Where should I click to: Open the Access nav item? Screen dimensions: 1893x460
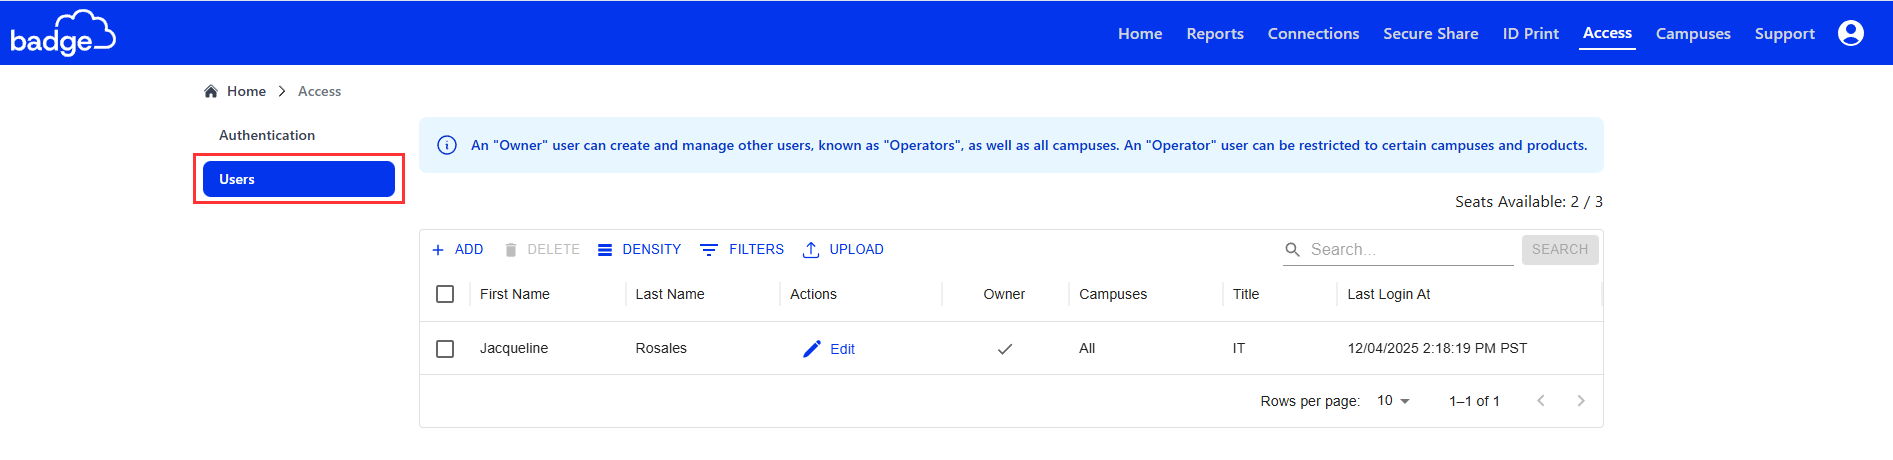[1607, 33]
